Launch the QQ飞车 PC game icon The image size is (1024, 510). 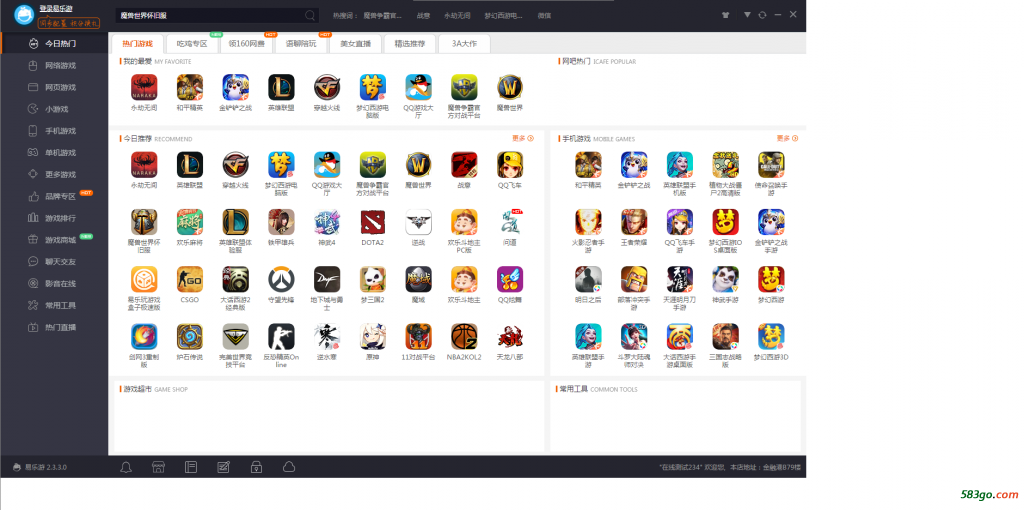509,165
